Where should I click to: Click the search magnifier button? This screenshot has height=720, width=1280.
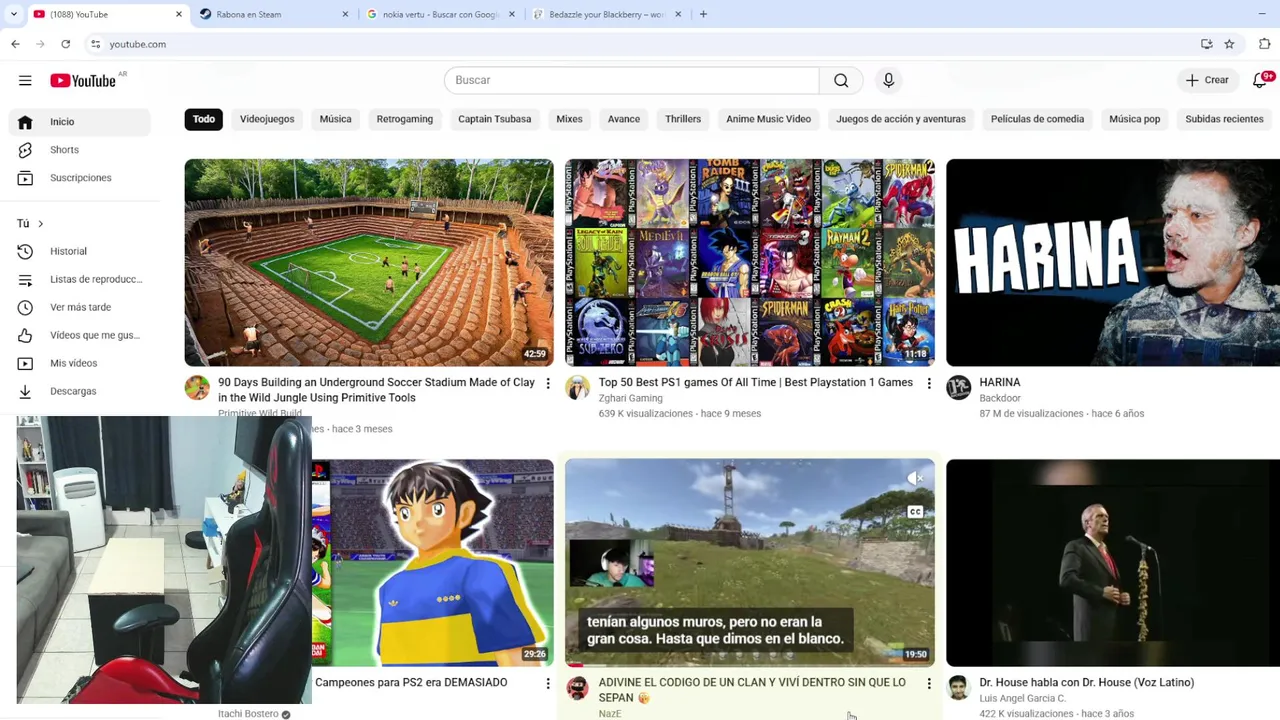tap(841, 80)
